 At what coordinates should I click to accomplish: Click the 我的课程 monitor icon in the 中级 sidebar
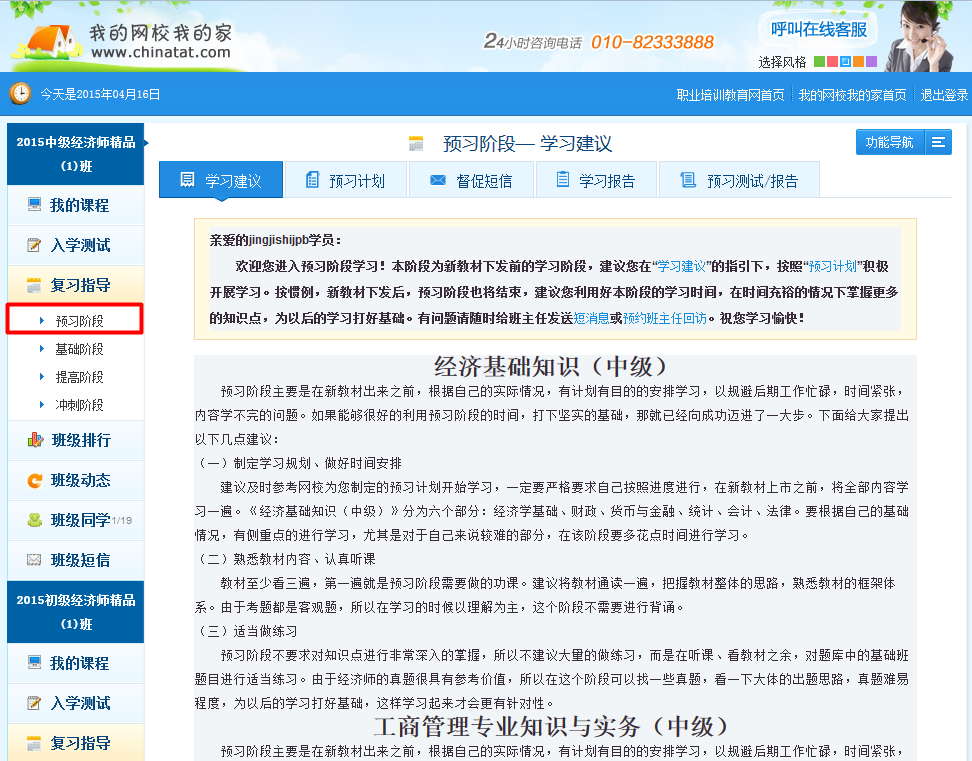coord(34,205)
